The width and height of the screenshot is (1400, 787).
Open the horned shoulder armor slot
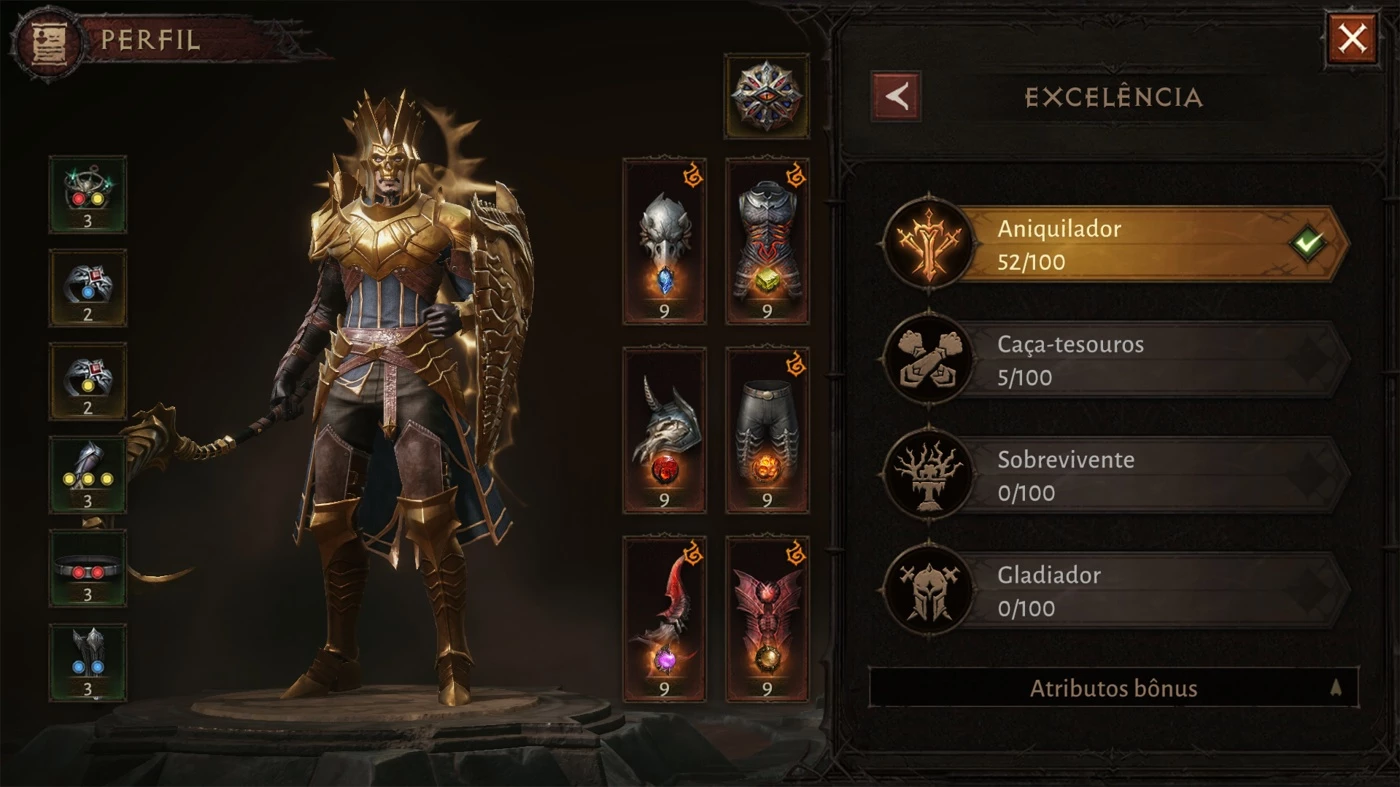click(x=664, y=430)
